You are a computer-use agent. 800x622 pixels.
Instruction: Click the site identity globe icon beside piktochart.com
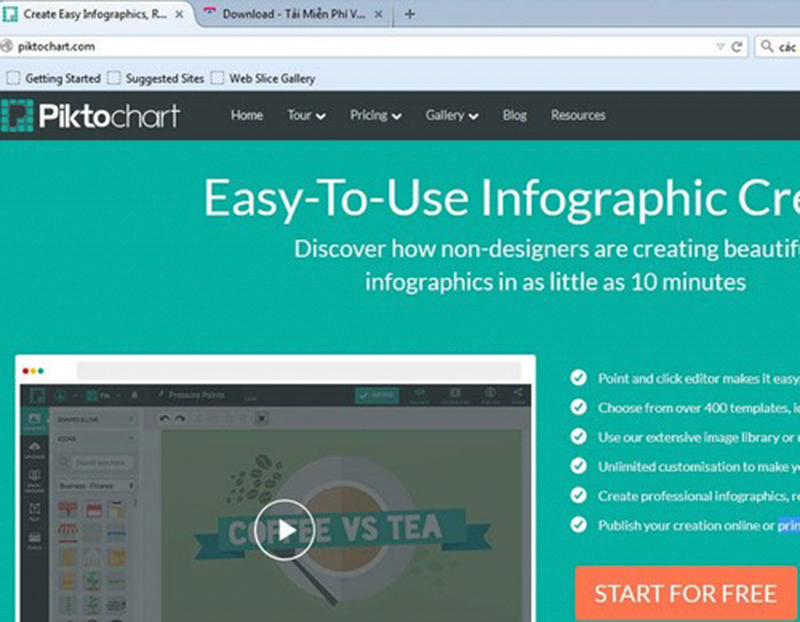(x=6, y=46)
